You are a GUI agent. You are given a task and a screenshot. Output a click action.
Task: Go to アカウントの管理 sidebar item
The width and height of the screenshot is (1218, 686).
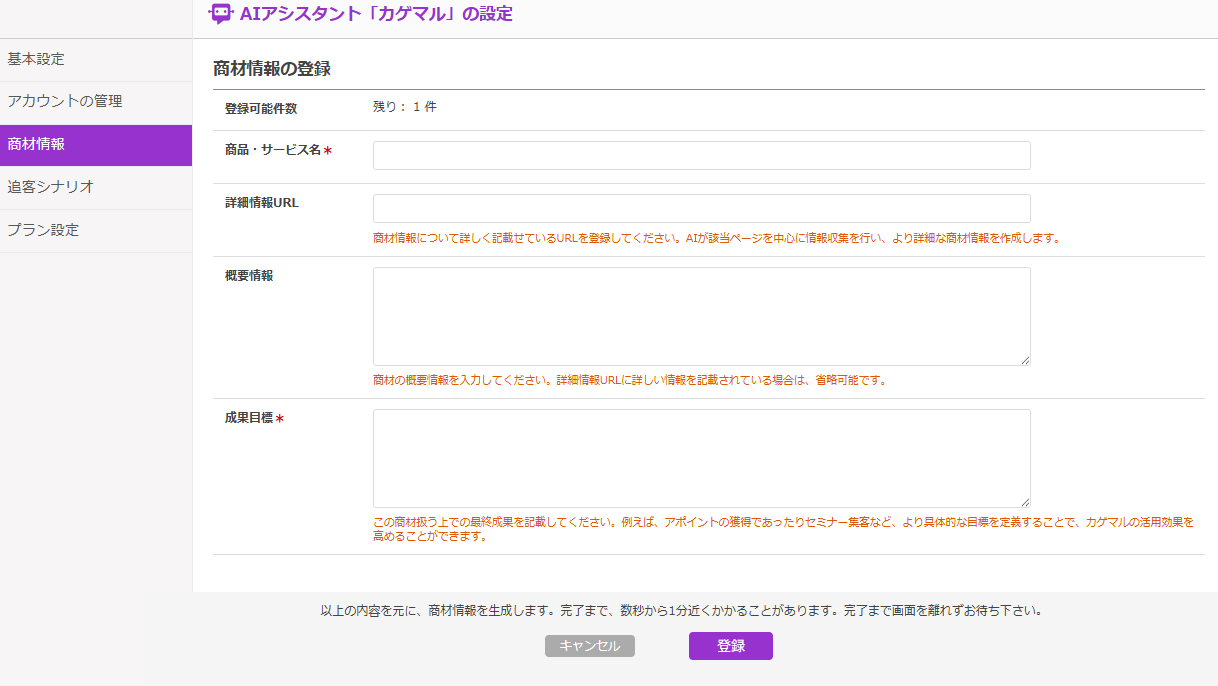click(65, 102)
